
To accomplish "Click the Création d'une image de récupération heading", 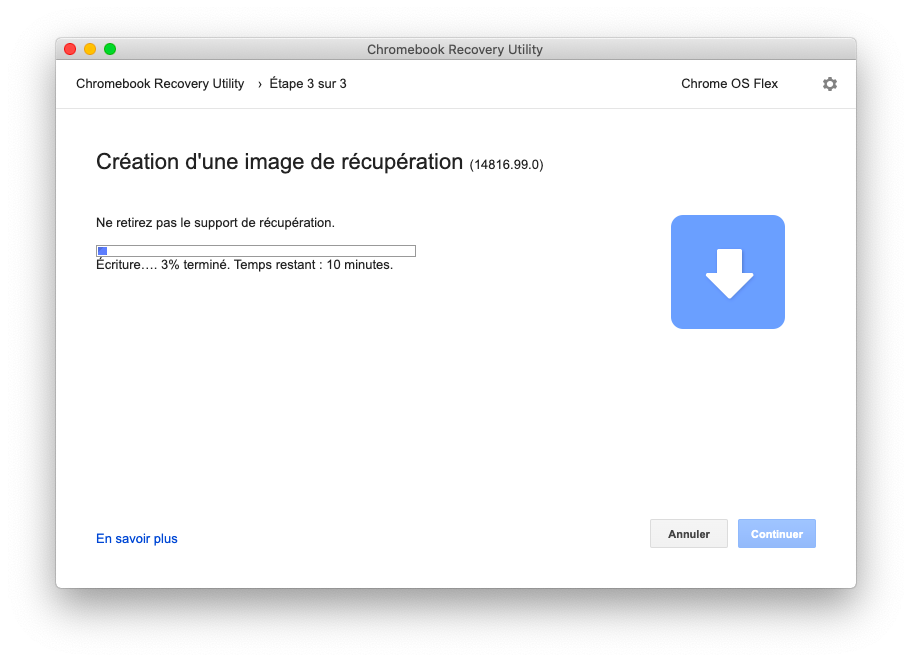I will click(x=279, y=162).
